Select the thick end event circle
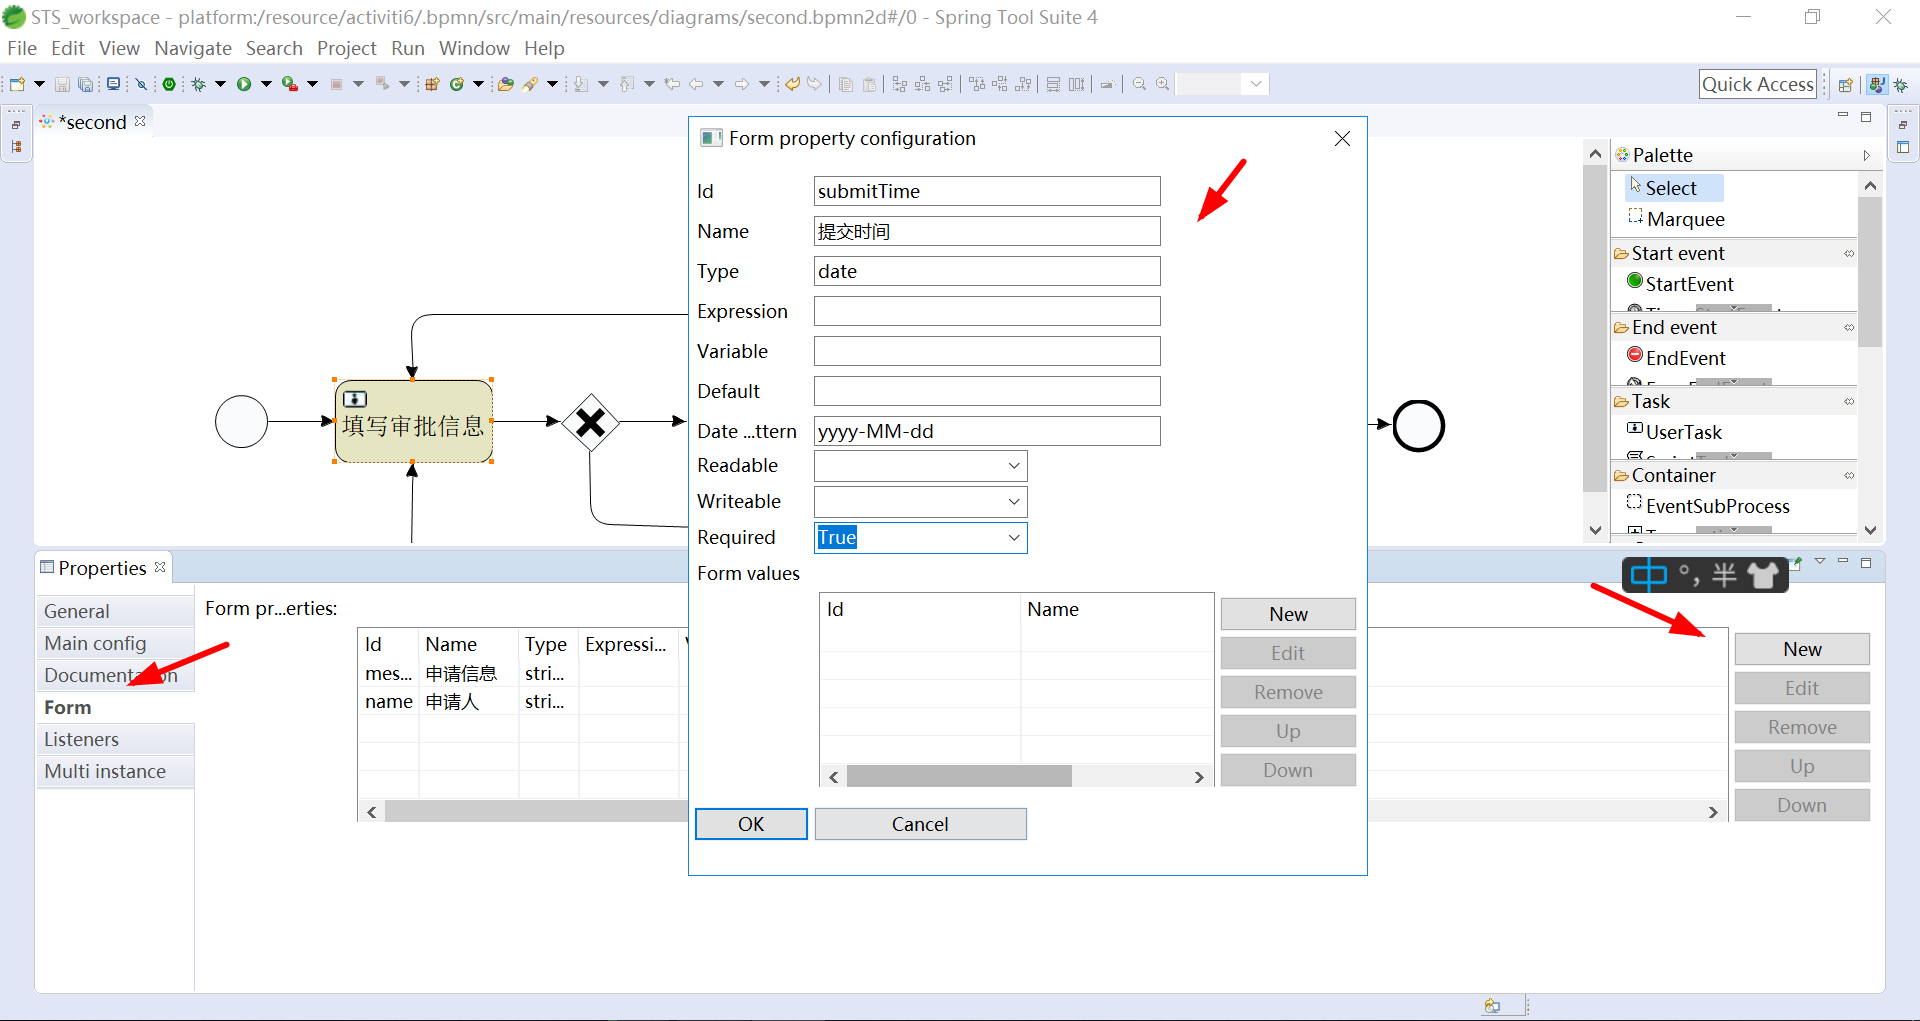The image size is (1920, 1021). pos(1418,425)
